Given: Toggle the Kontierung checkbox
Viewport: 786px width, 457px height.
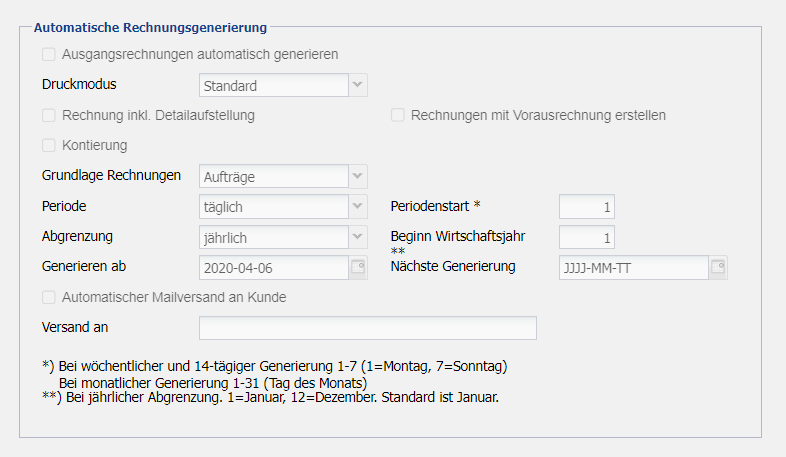Looking at the screenshot, I should tap(49, 145).
